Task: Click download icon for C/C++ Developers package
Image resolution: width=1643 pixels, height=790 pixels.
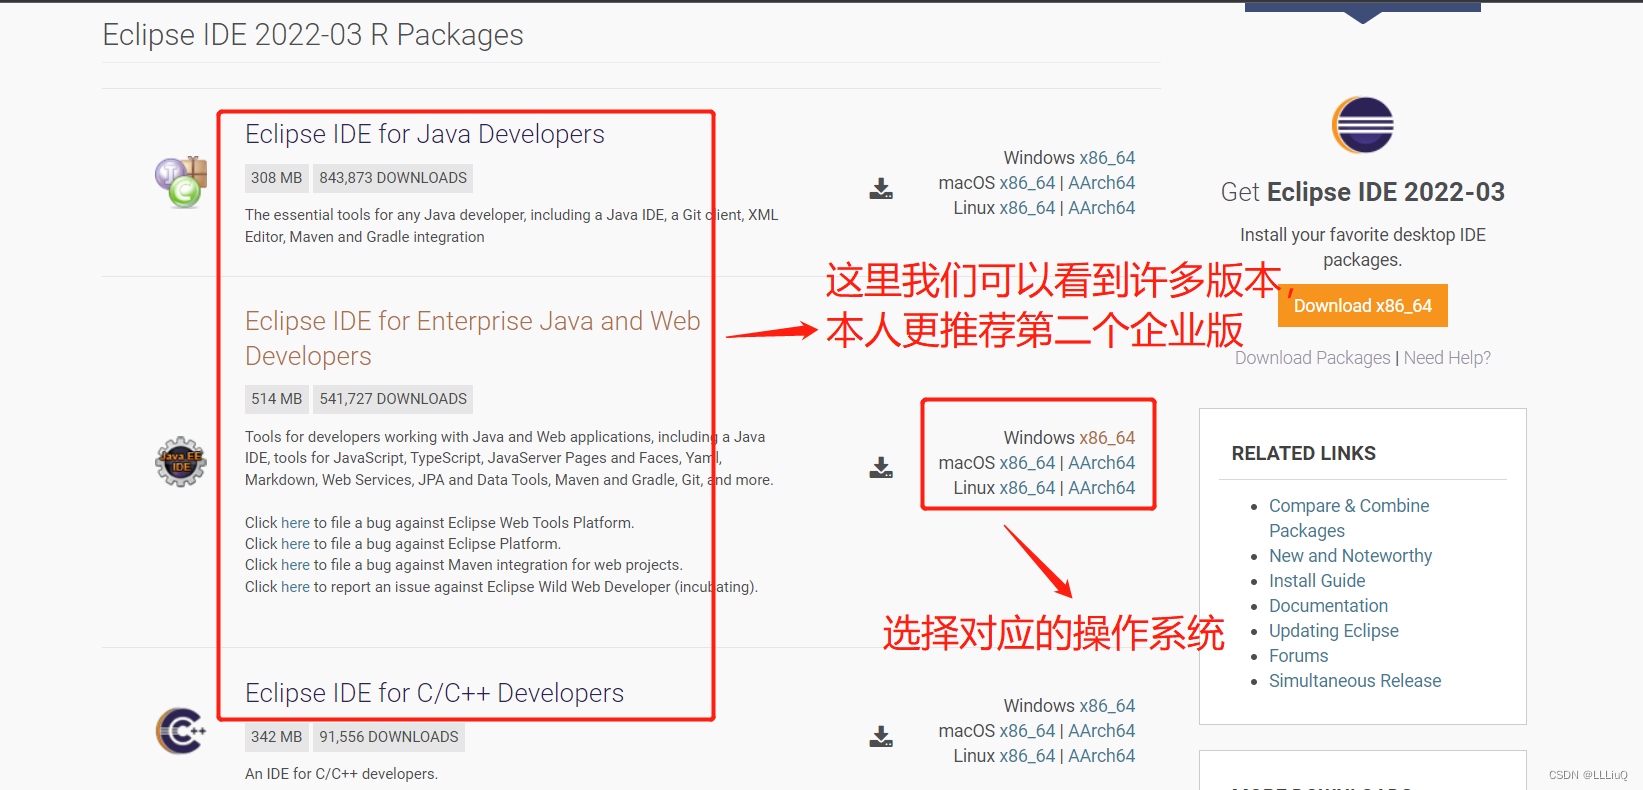Action: click(x=881, y=736)
